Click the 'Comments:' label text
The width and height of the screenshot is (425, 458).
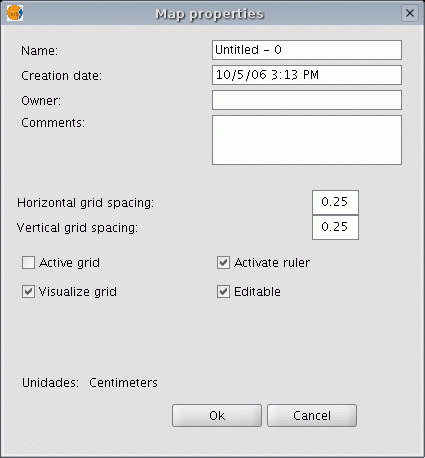[x=53, y=123]
